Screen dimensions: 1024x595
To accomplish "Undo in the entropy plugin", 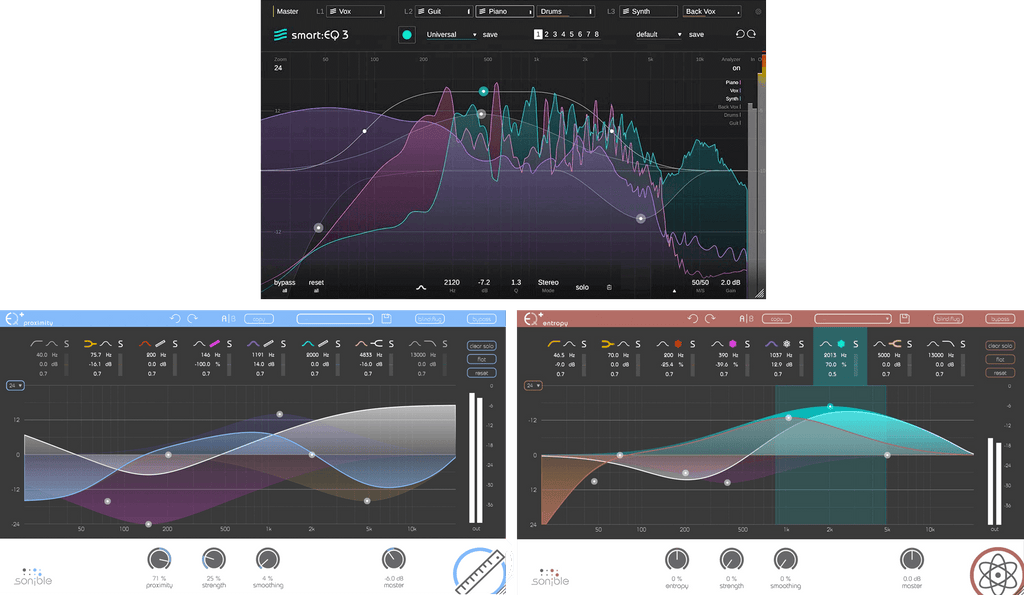I will 693,319.
